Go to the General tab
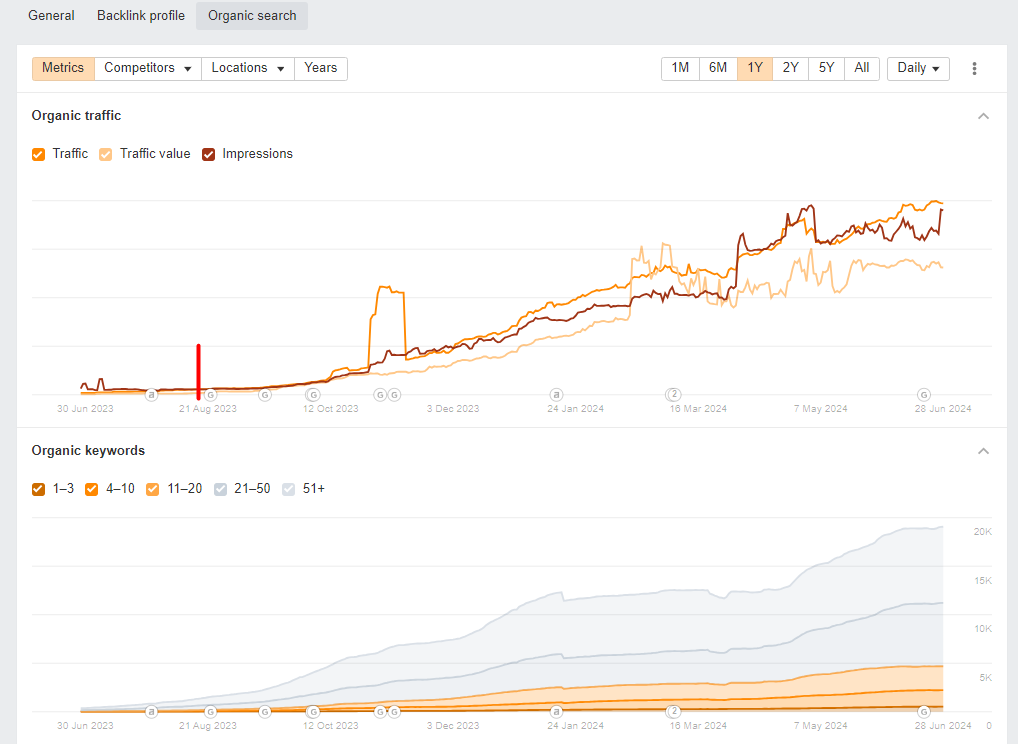 (x=51, y=16)
